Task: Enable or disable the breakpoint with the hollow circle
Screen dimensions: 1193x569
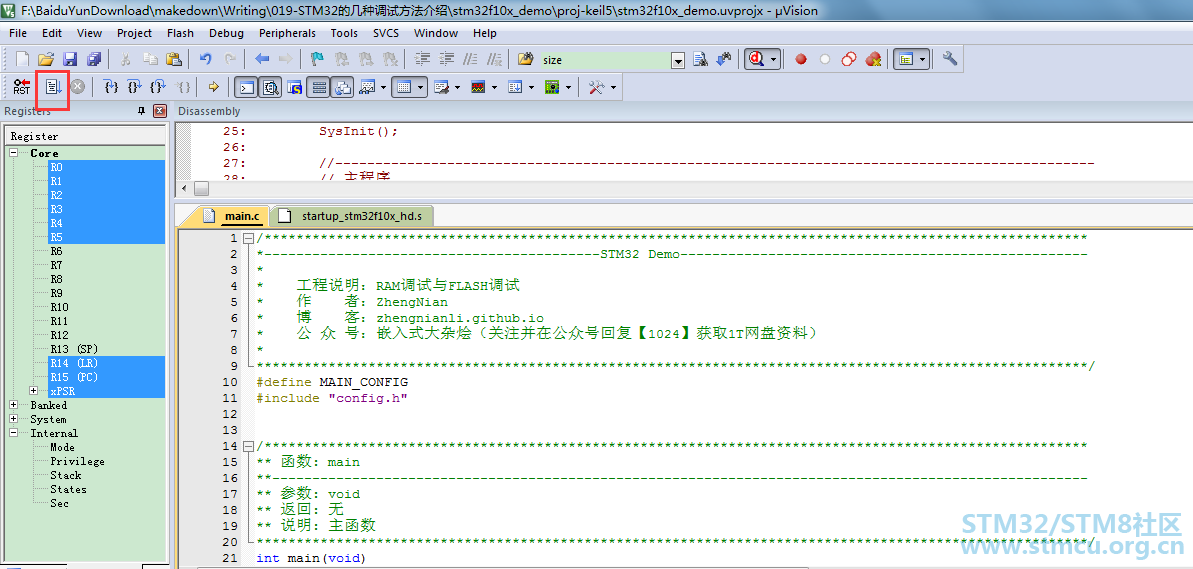Action: click(825, 59)
